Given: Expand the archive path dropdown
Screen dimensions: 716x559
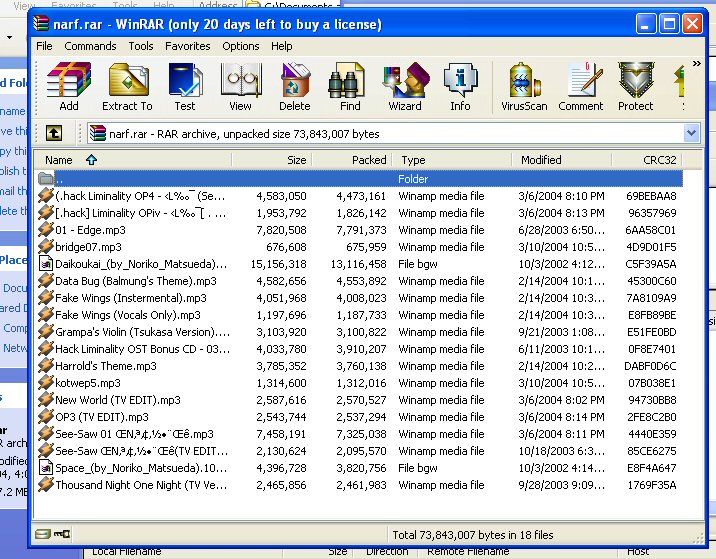Looking at the screenshot, I should (x=691, y=133).
